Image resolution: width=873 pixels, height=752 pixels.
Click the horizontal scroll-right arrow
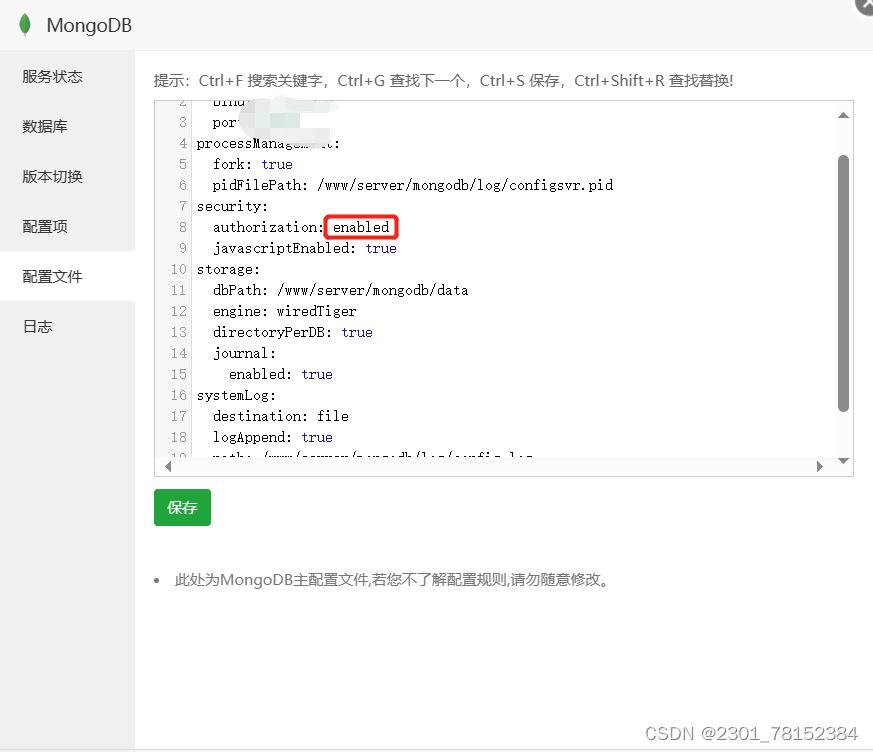pos(820,466)
